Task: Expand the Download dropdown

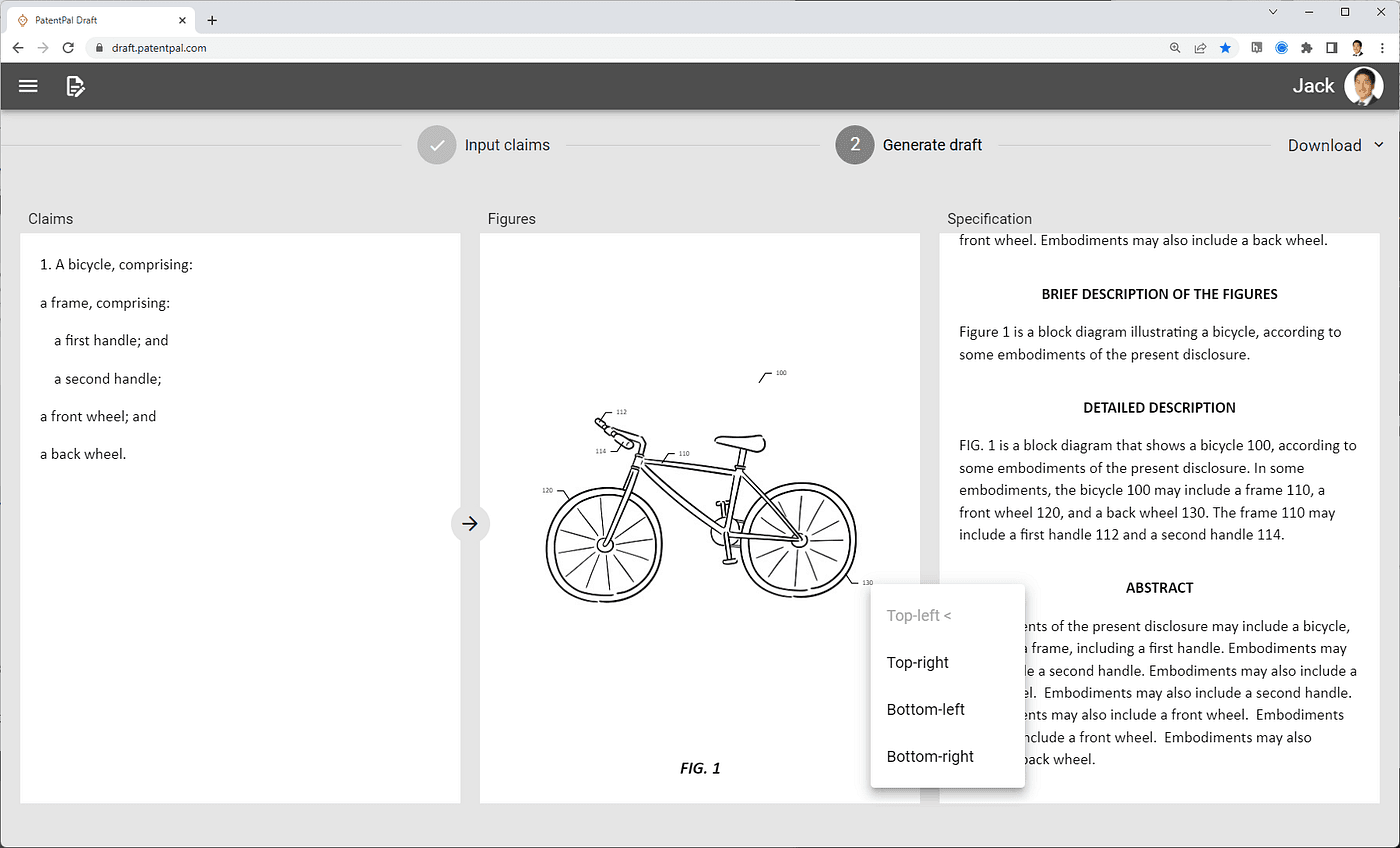Action: tap(1336, 145)
